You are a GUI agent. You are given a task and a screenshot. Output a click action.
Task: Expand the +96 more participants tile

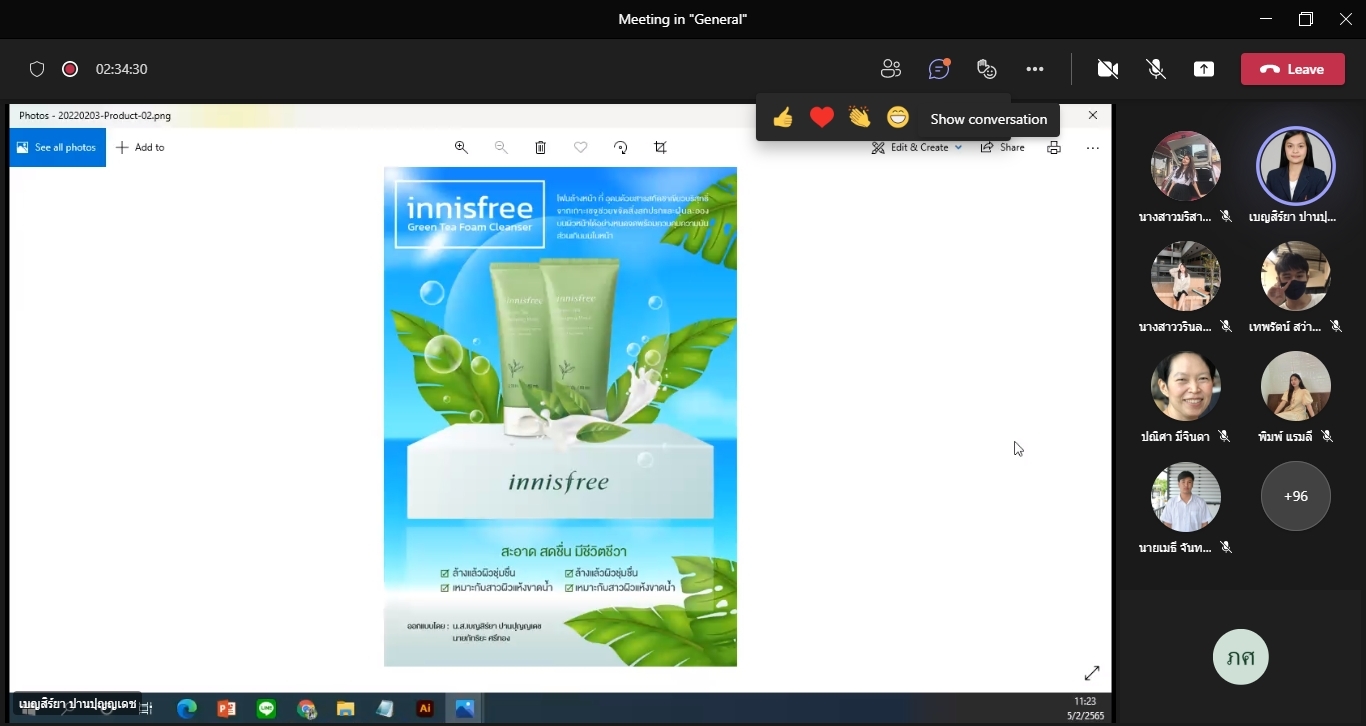pyautogui.click(x=1295, y=496)
